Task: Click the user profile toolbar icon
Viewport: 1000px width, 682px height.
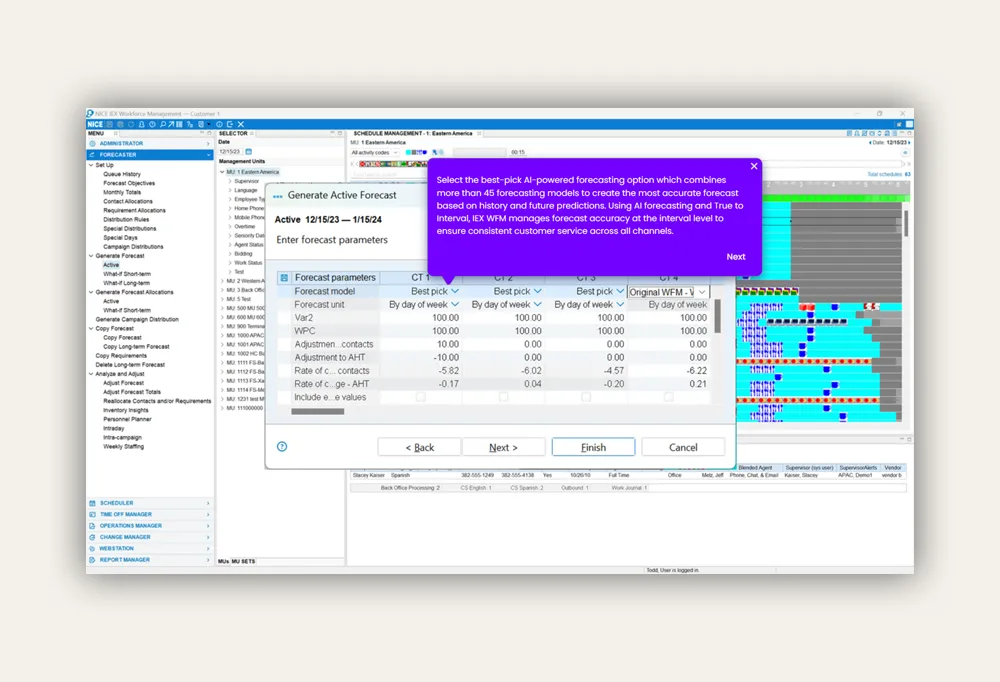Action: [142, 124]
